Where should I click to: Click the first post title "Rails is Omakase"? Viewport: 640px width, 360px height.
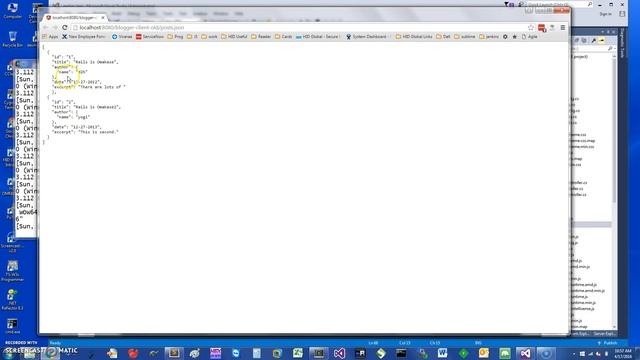click(96, 62)
